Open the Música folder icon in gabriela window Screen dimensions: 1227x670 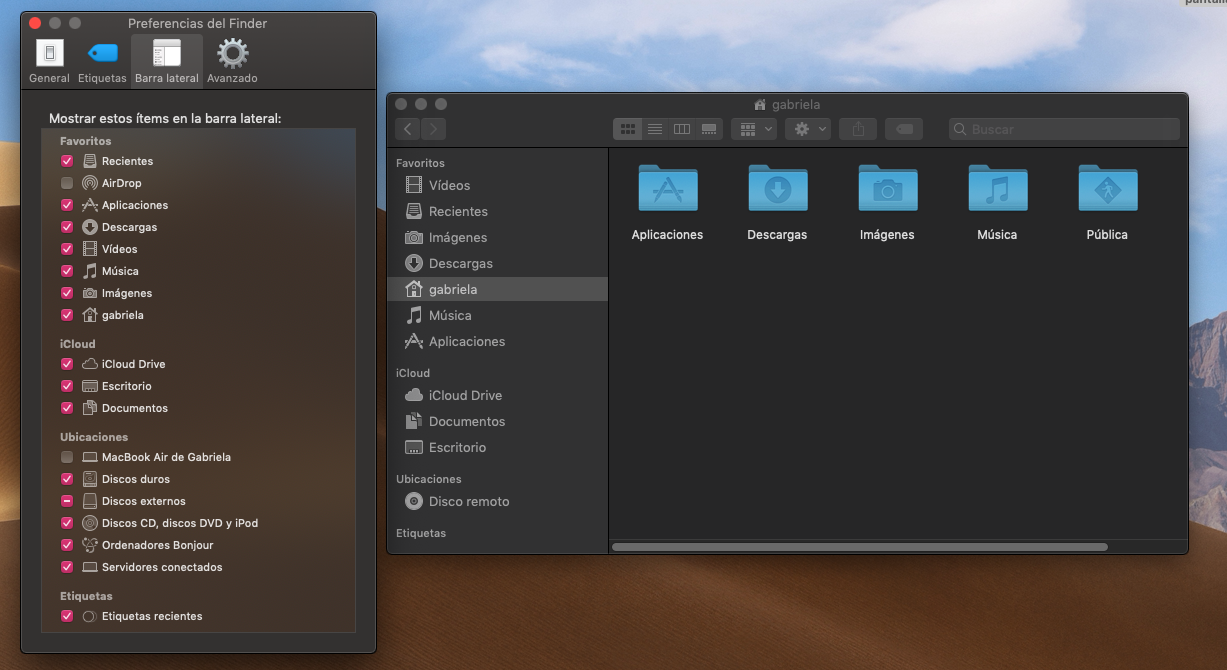(x=997, y=188)
